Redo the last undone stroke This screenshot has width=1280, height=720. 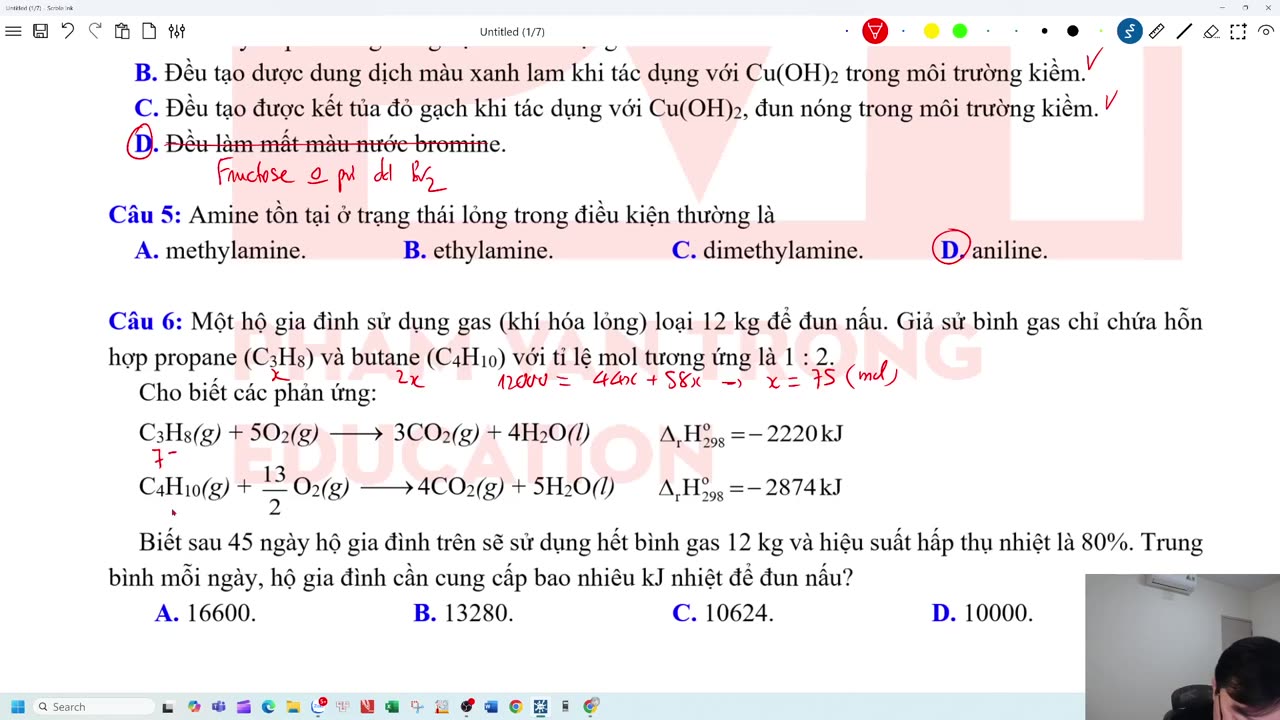(x=95, y=31)
